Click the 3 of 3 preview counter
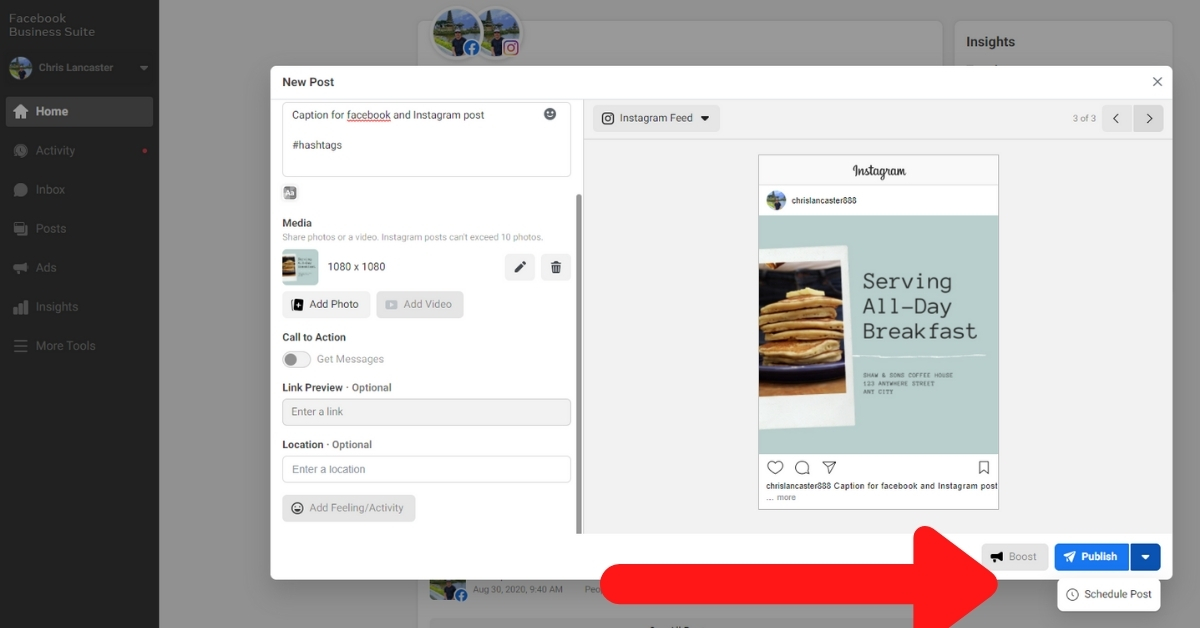Viewport: 1200px width, 628px height. click(x=1084, y=118)
